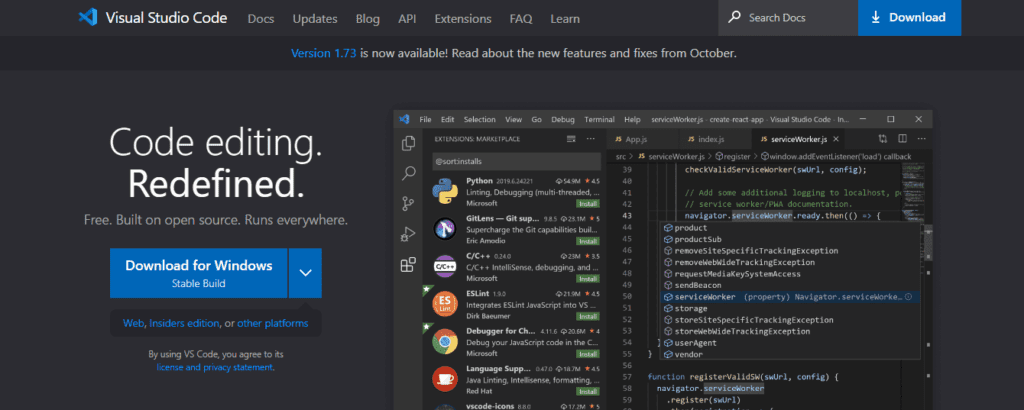
Task: Install the ESLint extension
Action: [x=588, y=316]
